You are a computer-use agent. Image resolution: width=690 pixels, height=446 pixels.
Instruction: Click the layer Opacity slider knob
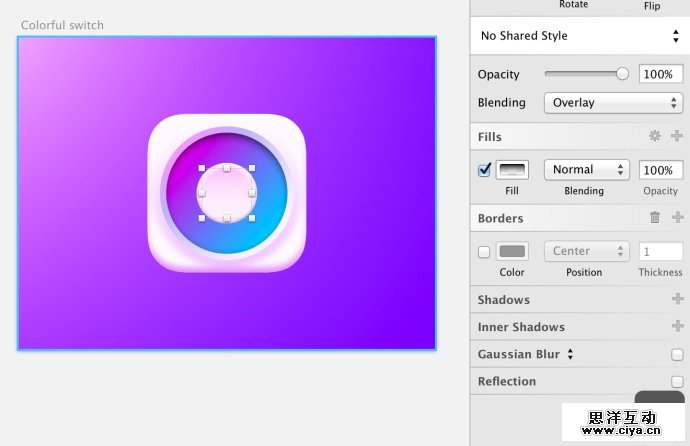(x=623, y=74)
